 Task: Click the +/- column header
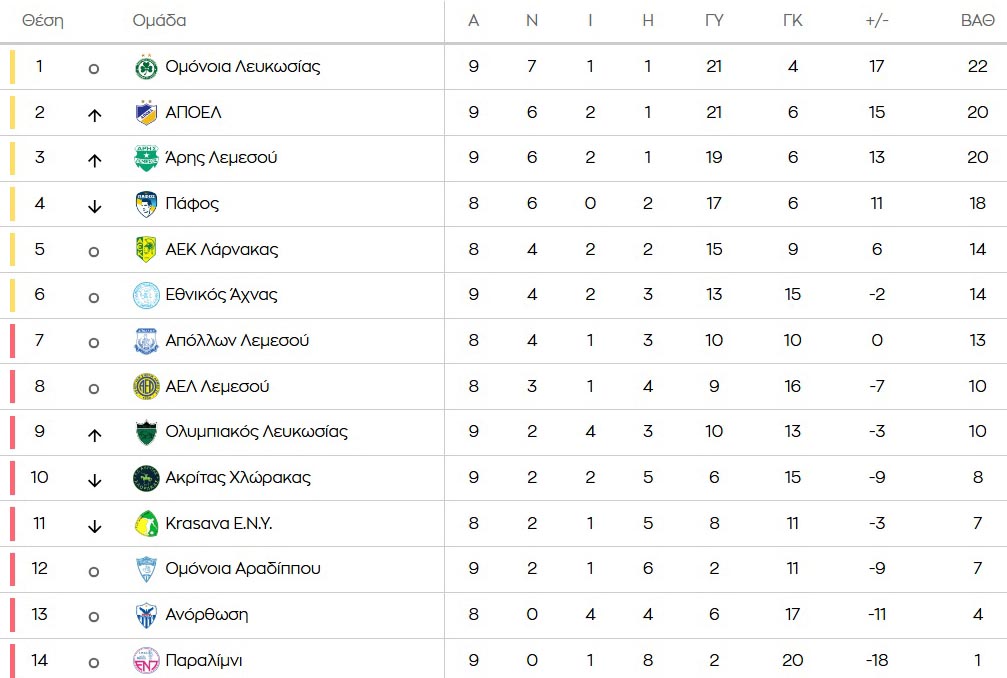pos(877,21)
